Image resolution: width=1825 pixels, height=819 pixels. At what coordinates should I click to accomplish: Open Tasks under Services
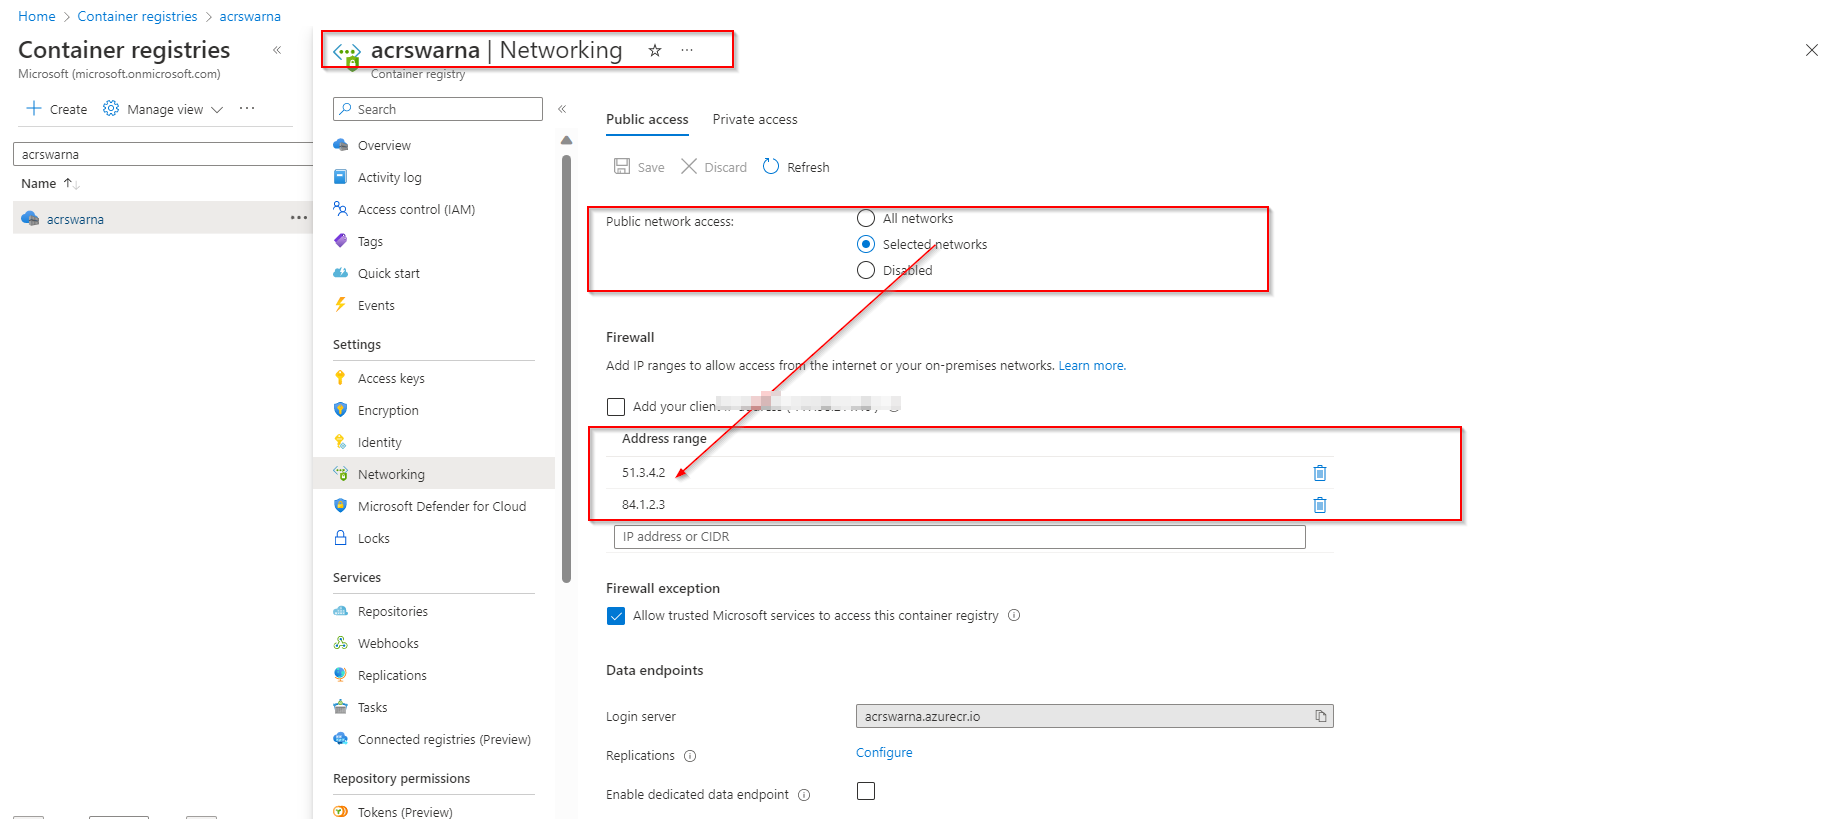[372, 707]
